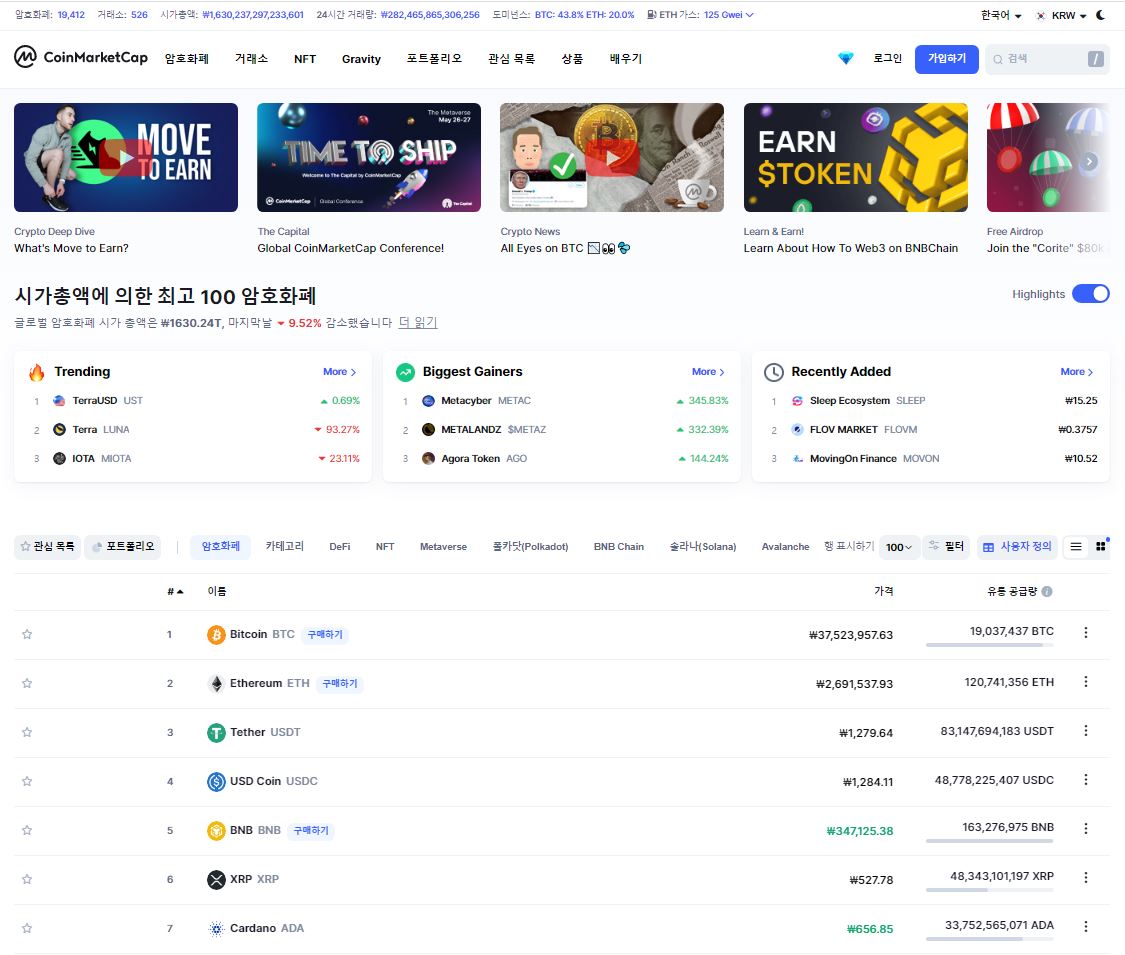This screenshot has width=1125, height=955.
Task: Click the Bitcoin coin icon
Action: click(x=216, y=634)
